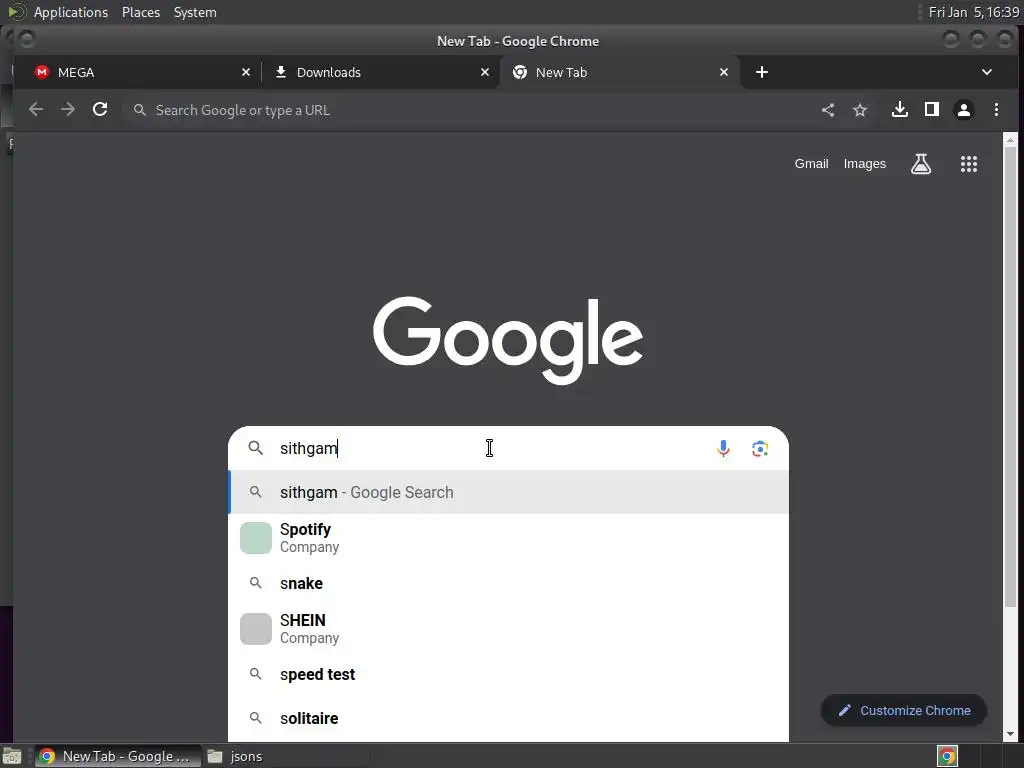1024x768 pixels.
Task: Click inside the Google search box text
Action: pyautogui.click(x=490, y=449)
